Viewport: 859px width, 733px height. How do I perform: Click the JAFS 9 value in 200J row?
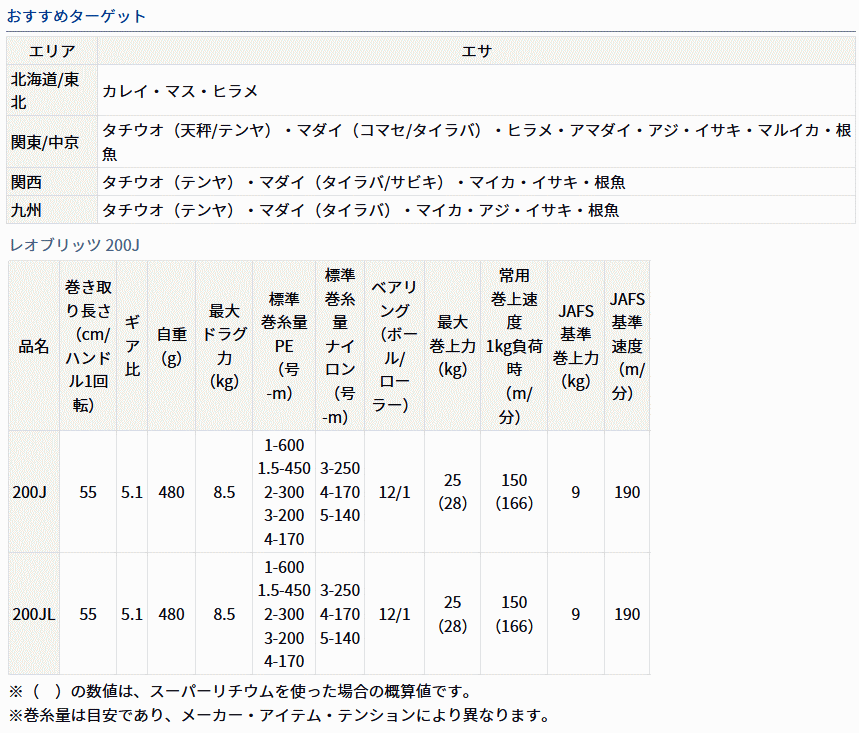[576, 491]
